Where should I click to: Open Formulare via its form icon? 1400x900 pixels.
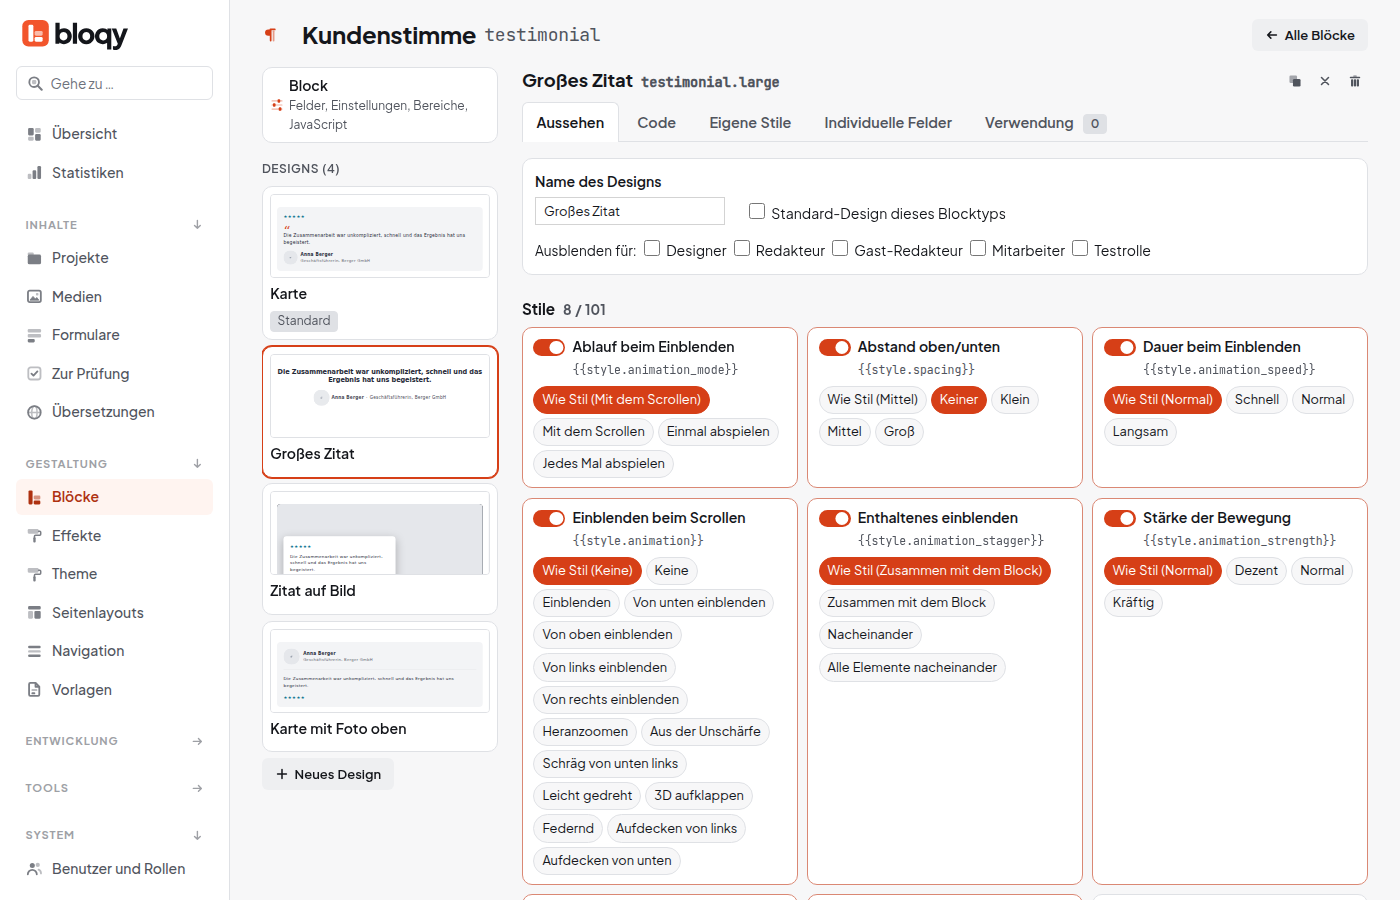(34, 335)
